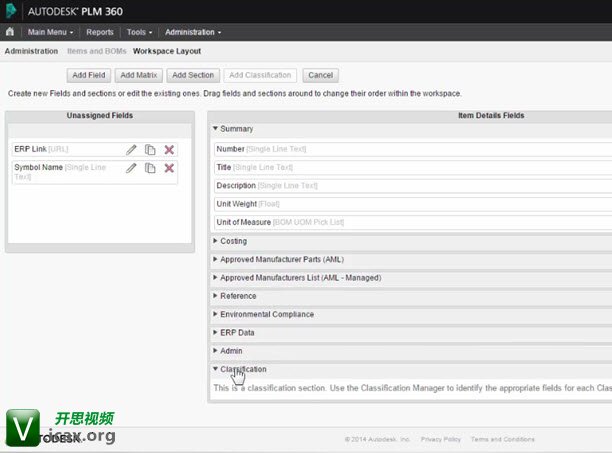Open the Main Menu dropdown
Screen dimensions: 612x453
[x=50, y=32]
